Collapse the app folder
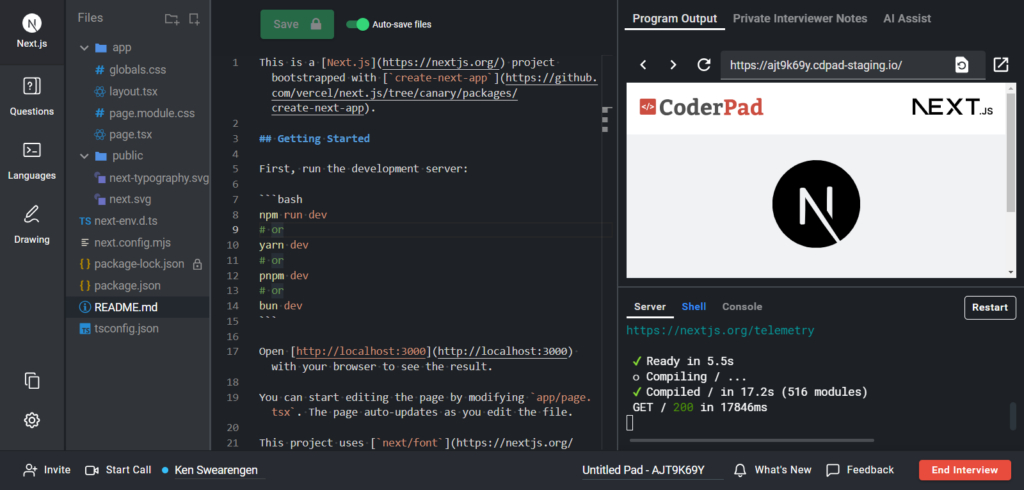The height and width of the screenshot is (490, 1024). pyautogui.click(x=84, y=47)
